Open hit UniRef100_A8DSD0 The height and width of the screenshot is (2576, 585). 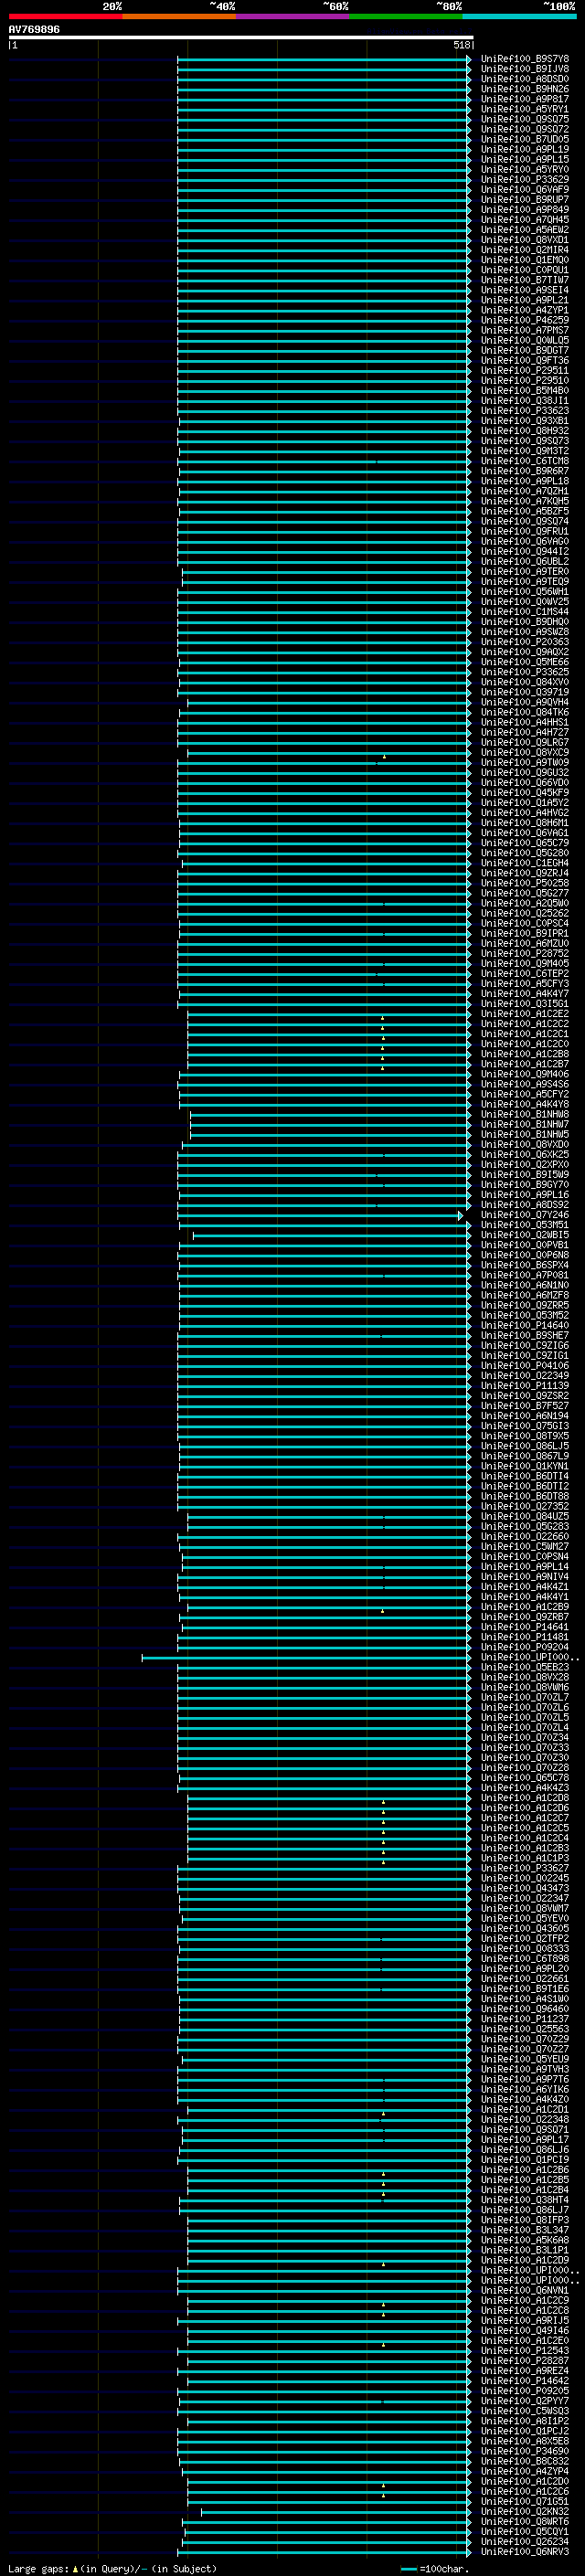[524, 79]
